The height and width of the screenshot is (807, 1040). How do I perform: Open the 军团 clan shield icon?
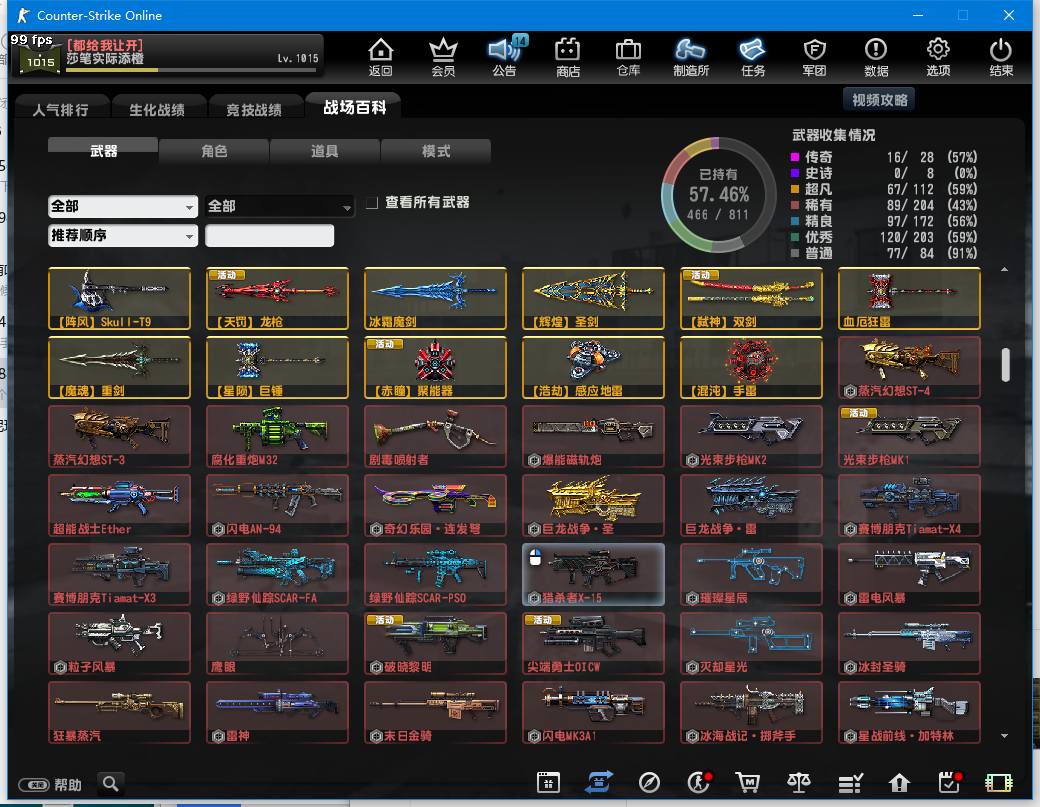[x=814, y=56]
